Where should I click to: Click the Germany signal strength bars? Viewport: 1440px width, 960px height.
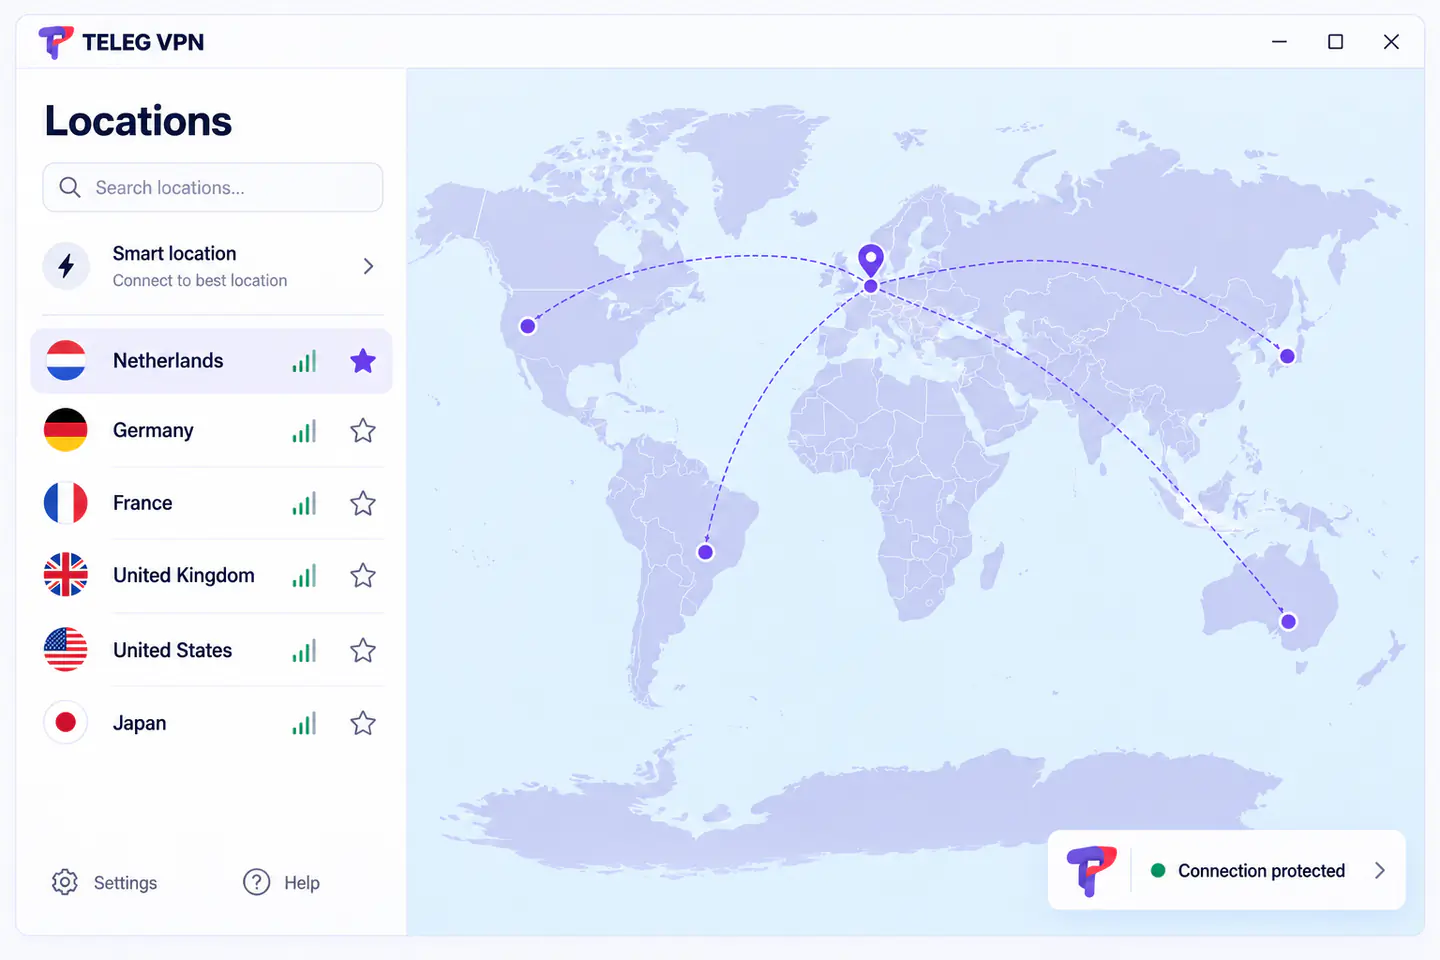[x=304, y=431]
